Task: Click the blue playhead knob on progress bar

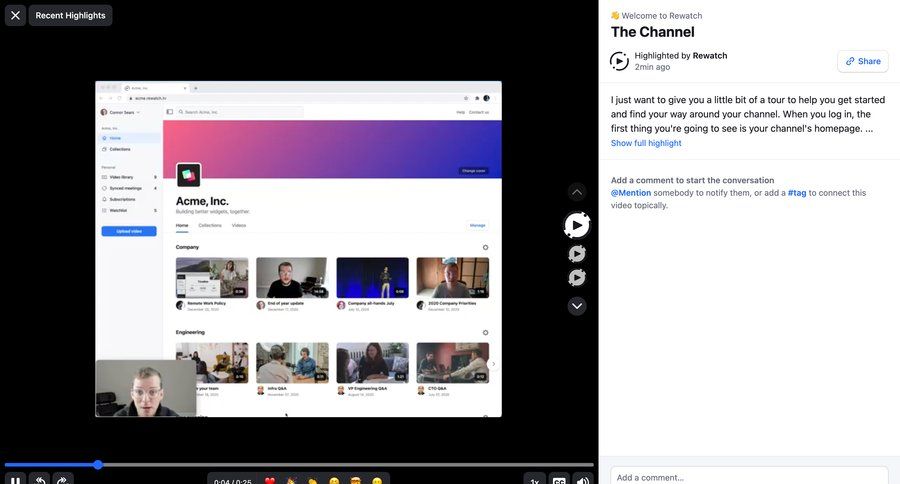Action: 98,464
